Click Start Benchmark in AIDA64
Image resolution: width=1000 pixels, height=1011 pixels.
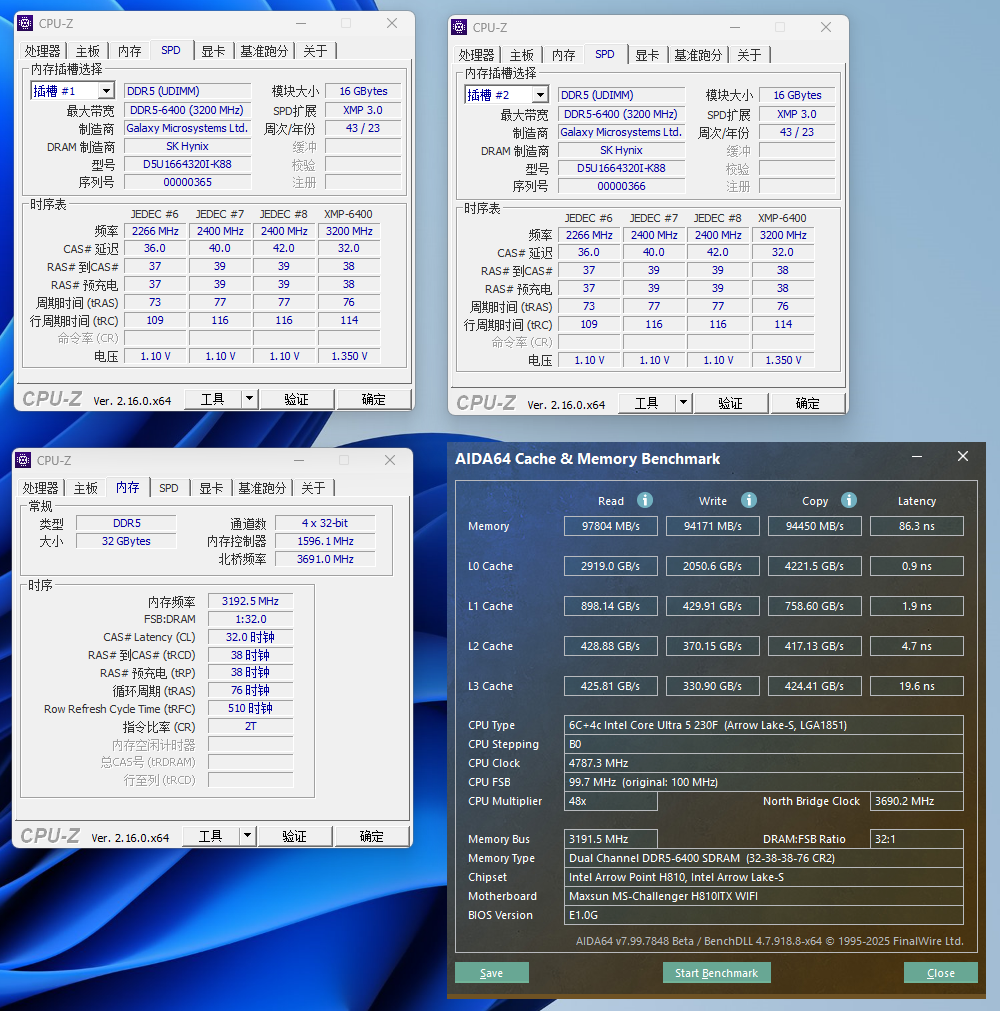click(x=716, y=973)
